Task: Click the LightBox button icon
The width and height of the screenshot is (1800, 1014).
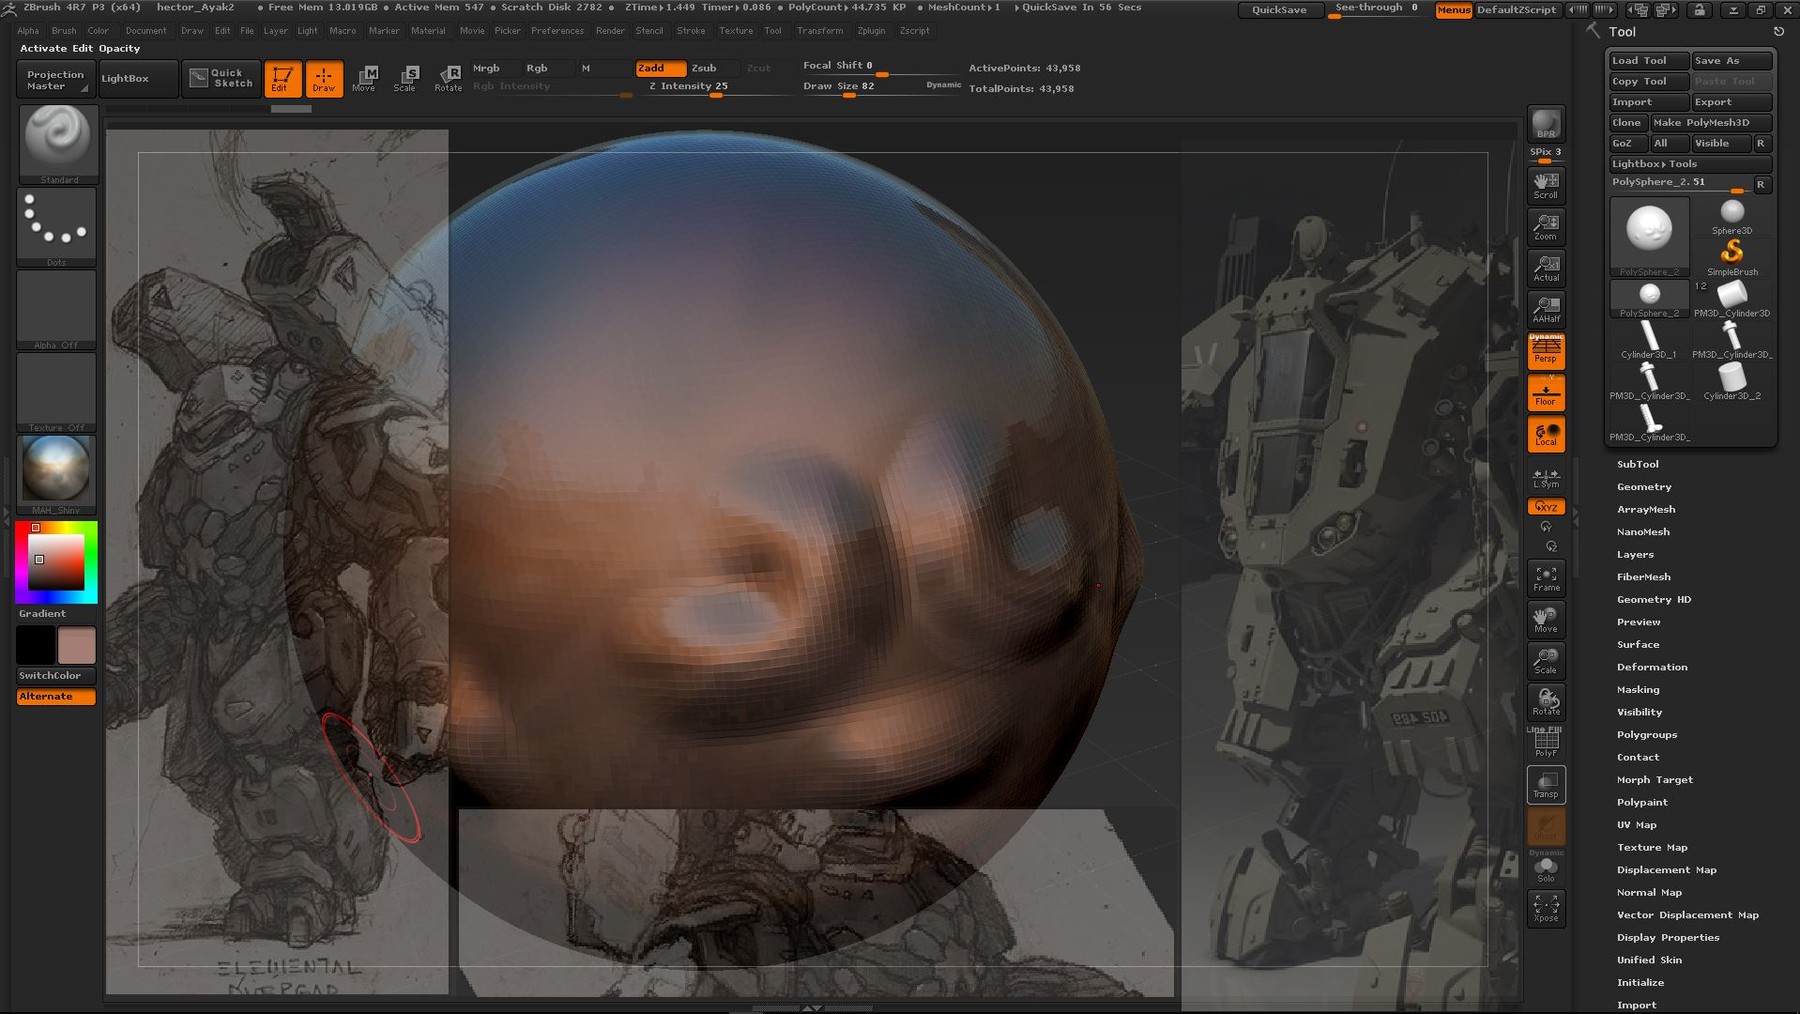Action: tap(137, 78)
